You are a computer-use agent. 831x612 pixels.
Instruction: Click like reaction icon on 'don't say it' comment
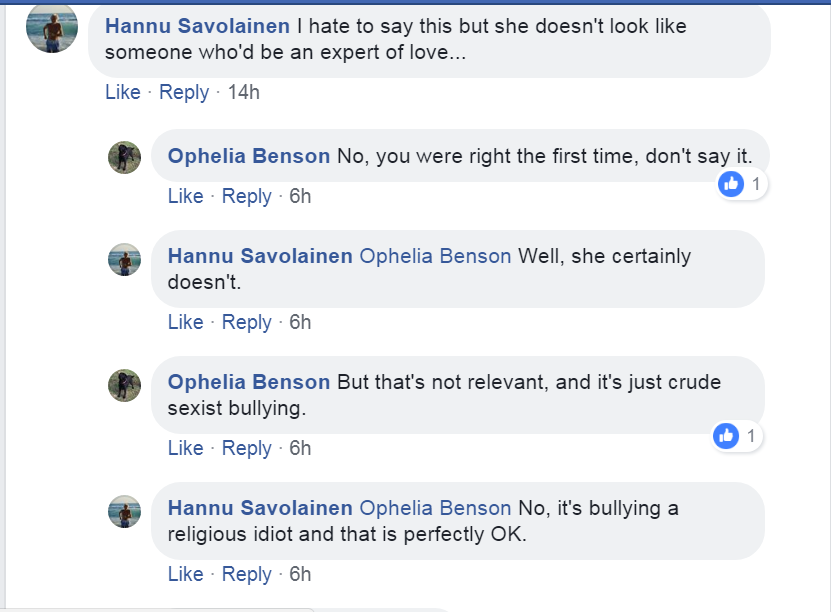coord(732,184)
